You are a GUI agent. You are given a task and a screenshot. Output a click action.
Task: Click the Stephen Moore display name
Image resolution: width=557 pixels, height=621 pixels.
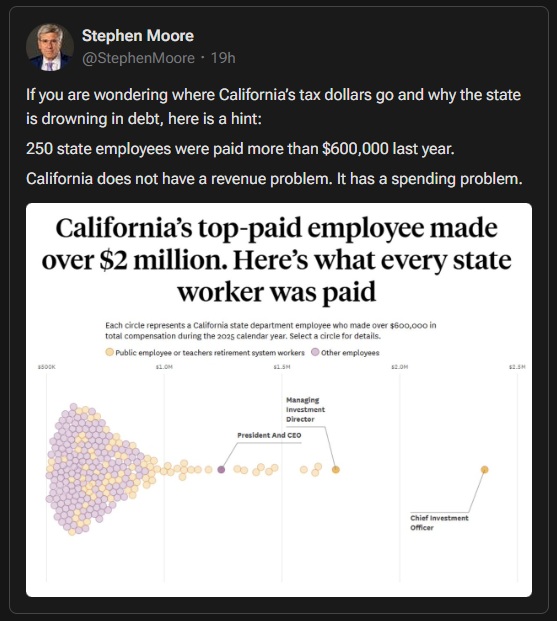(138, 36)
